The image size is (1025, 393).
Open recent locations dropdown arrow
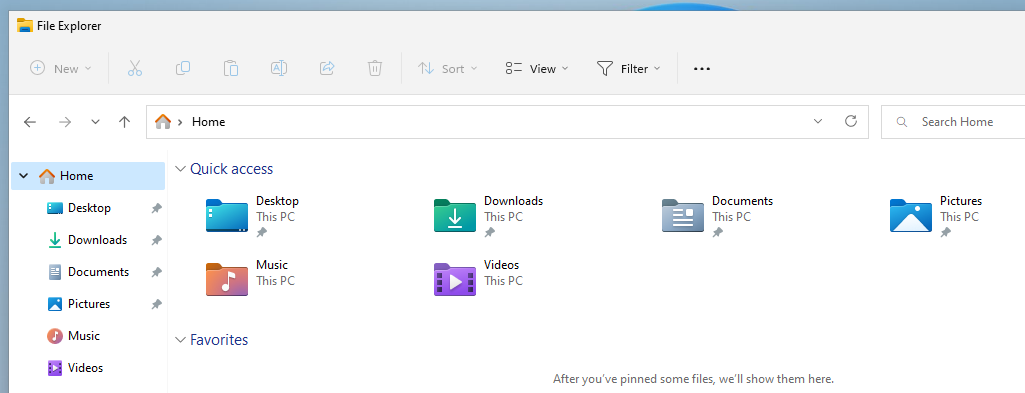[95, 122]
